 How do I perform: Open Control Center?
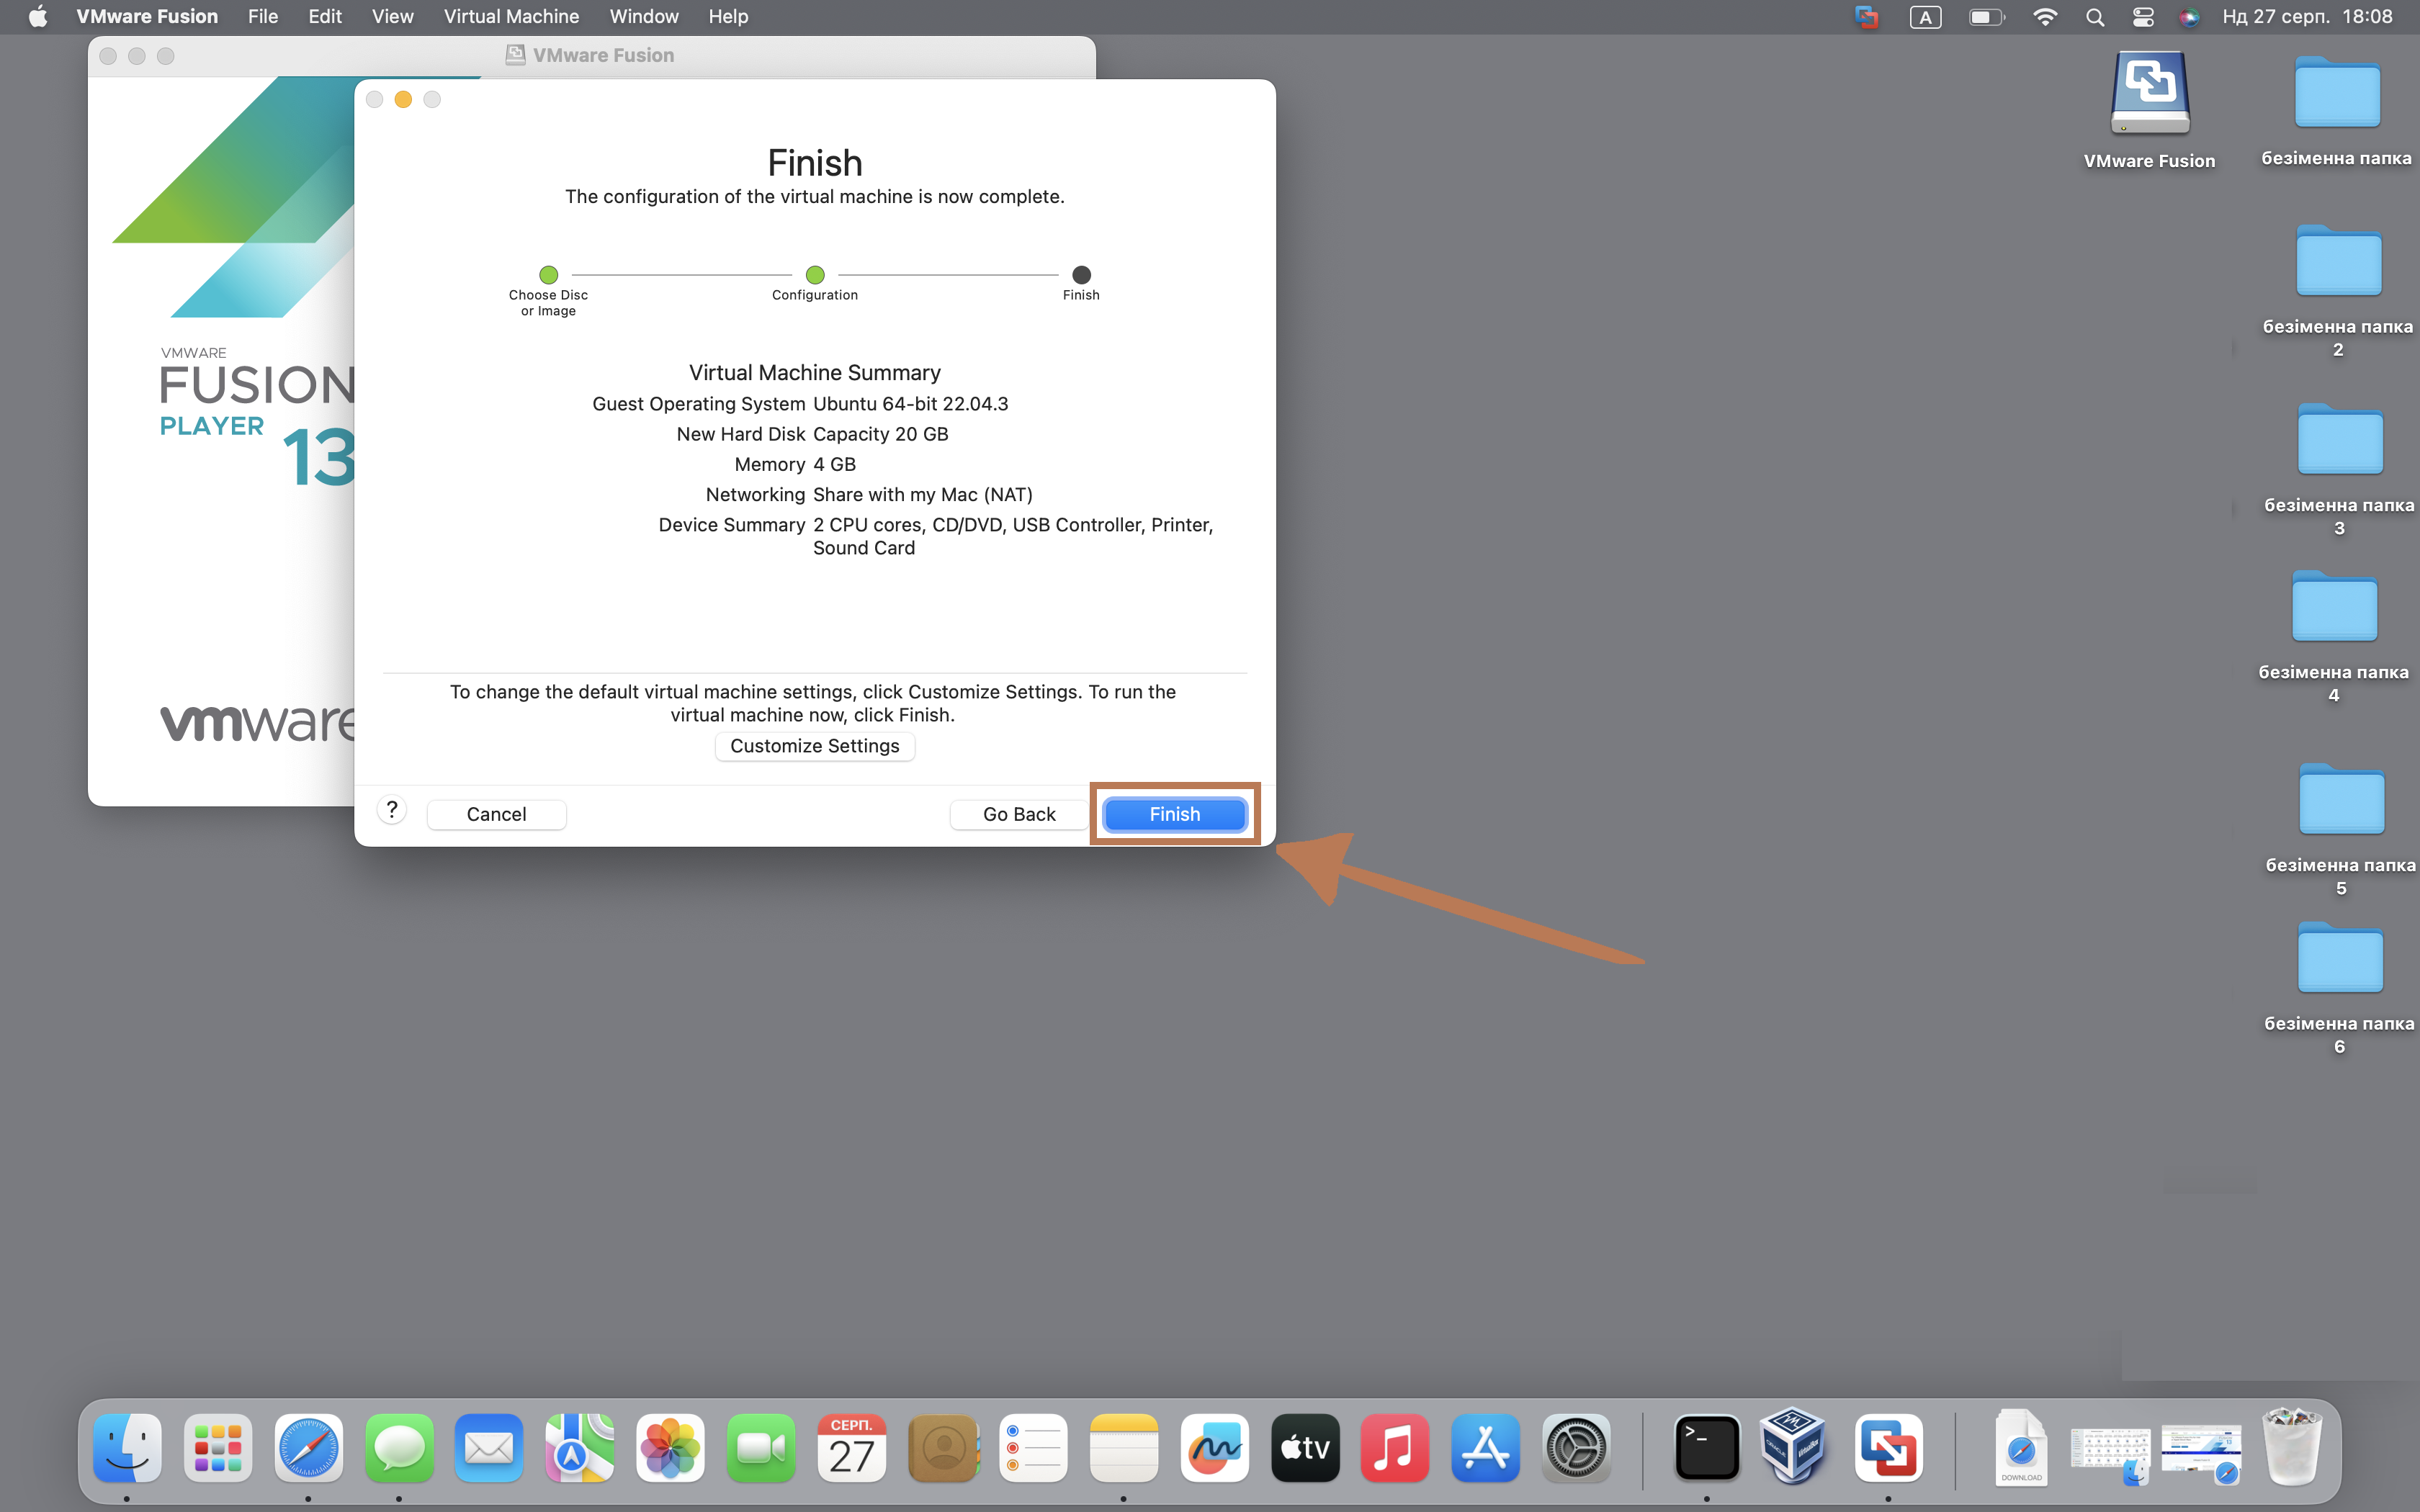(2143, 16)
